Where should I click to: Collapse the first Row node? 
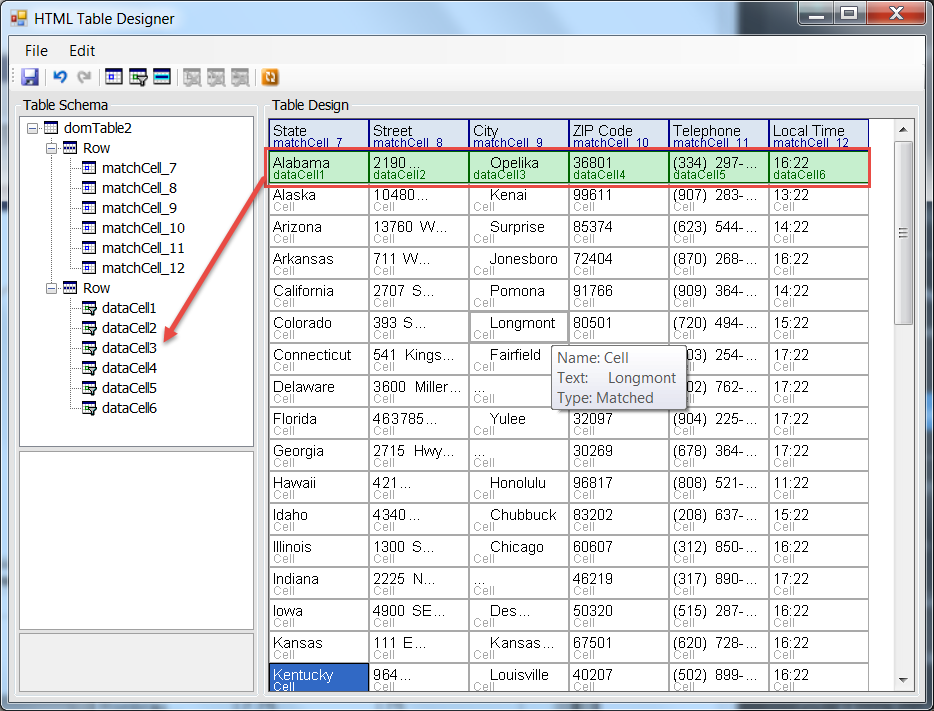pos(52,147)
